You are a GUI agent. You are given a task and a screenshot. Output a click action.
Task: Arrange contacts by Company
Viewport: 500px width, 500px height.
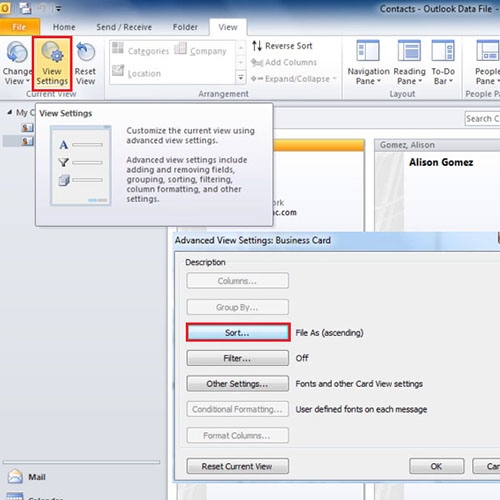pos(200,50)
